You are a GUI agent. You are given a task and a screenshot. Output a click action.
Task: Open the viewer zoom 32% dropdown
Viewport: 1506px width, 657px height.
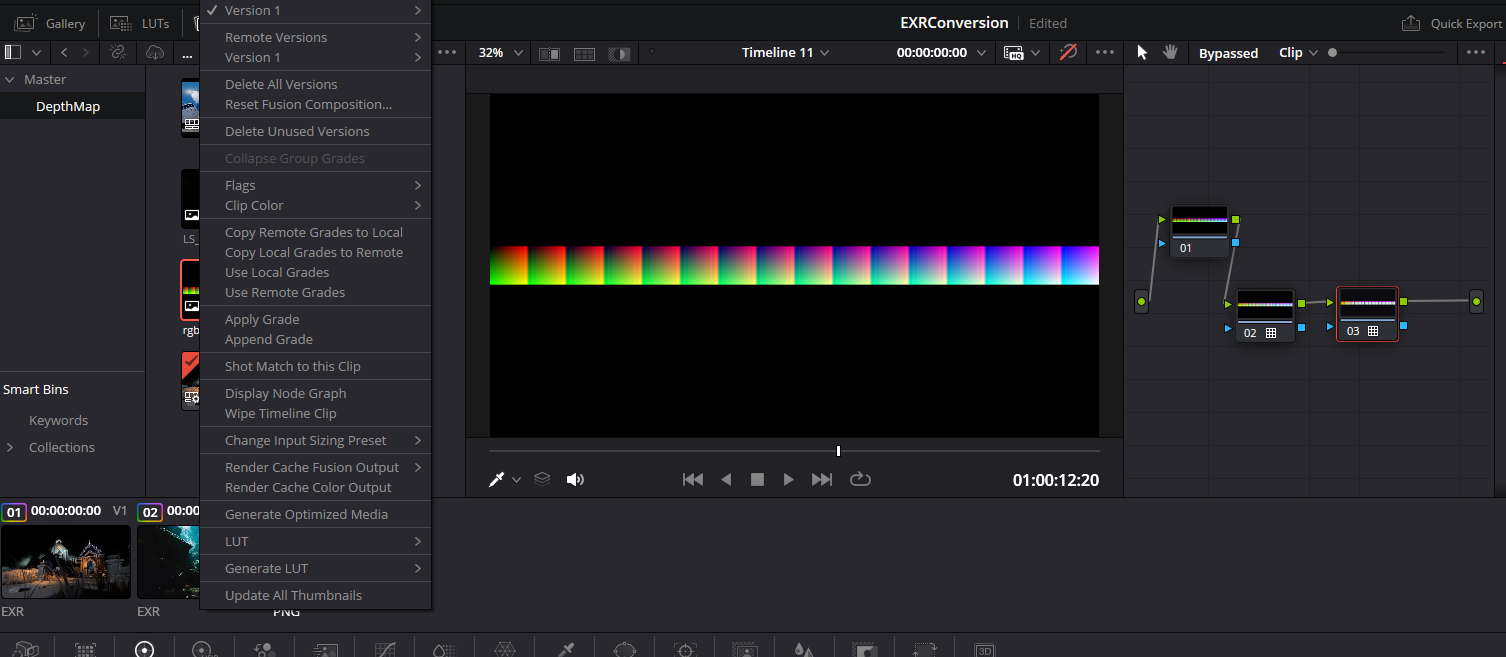[x=499, y=52]
